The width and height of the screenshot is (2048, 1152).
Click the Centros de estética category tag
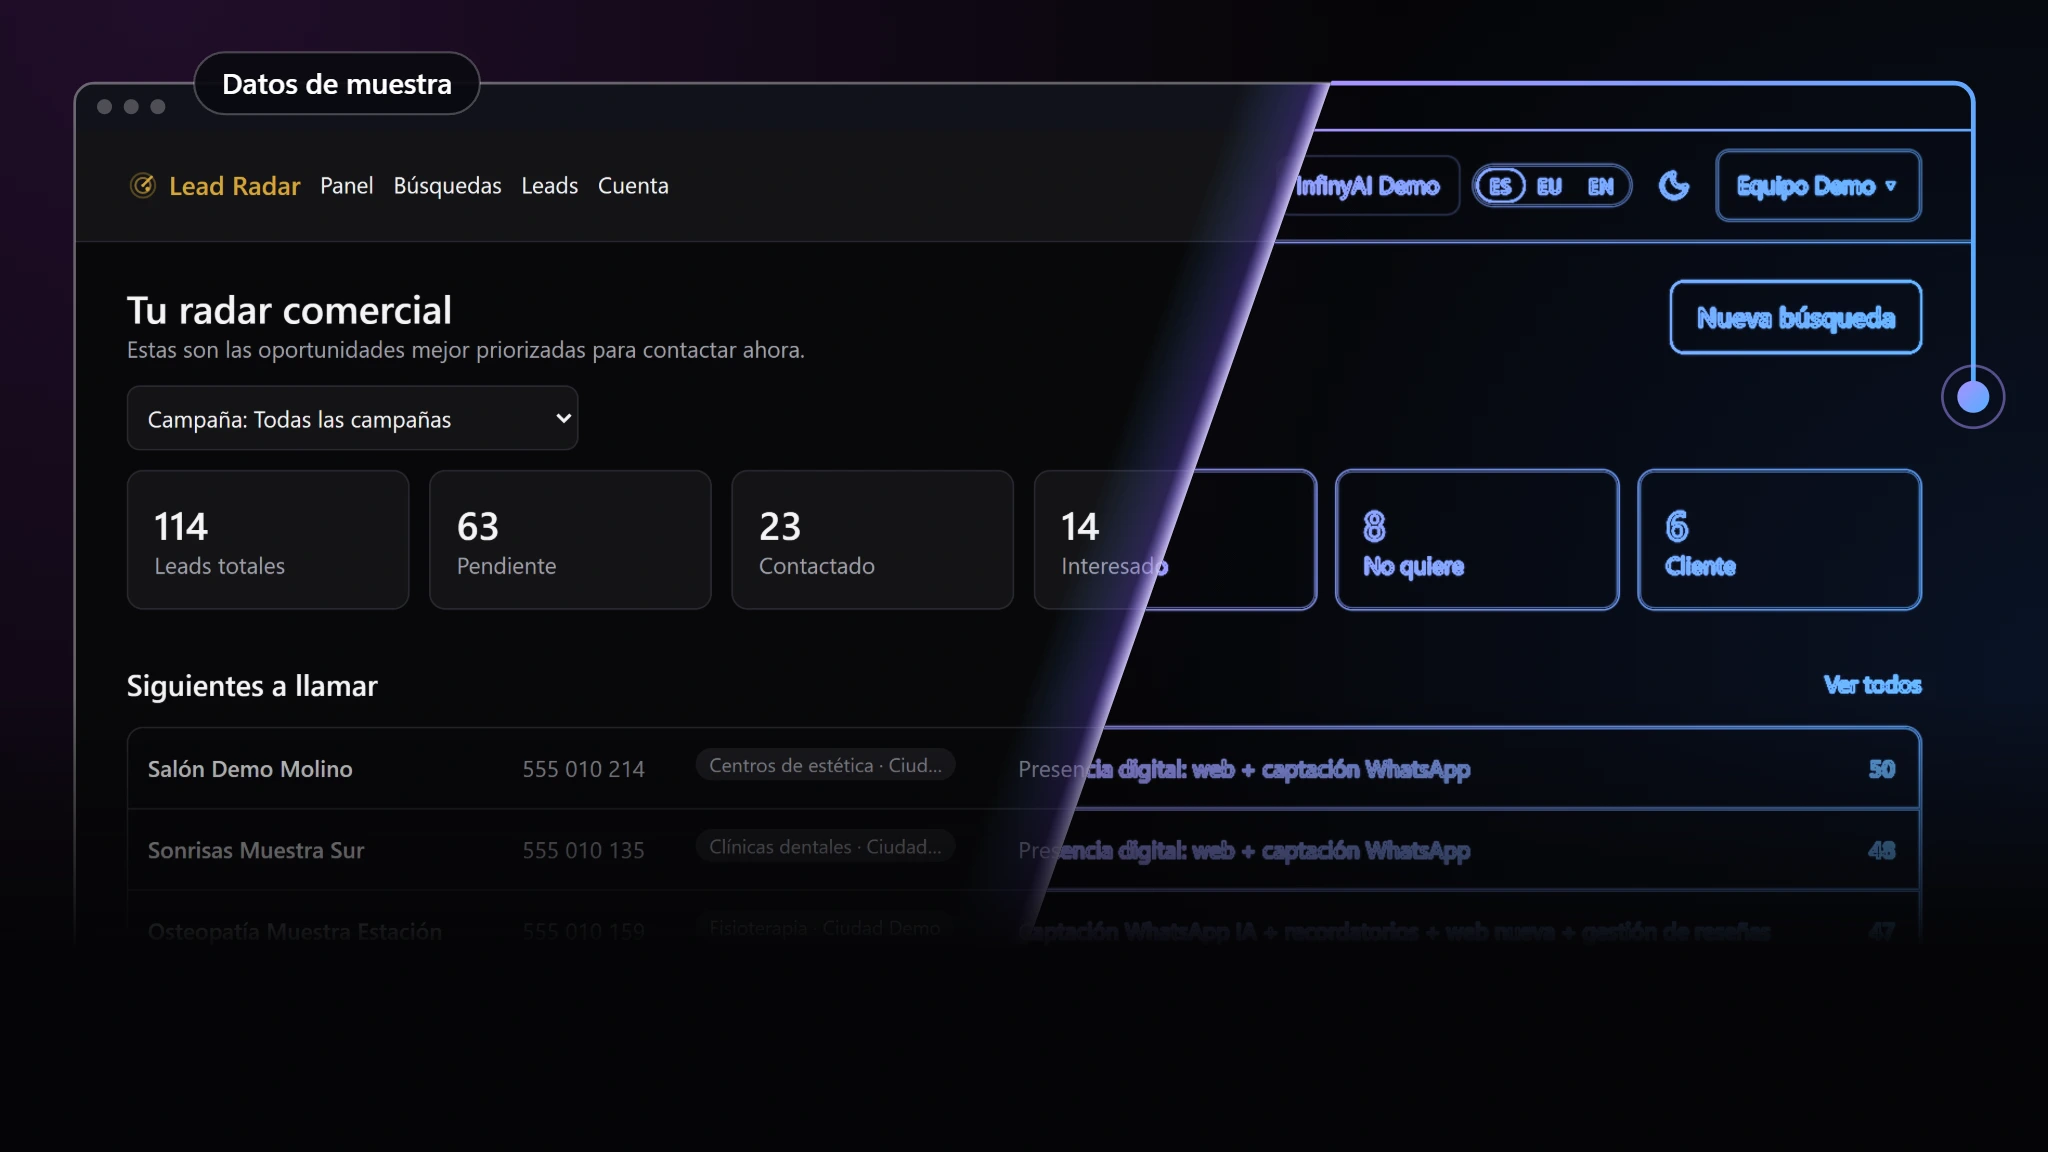[x=825, y=765]
